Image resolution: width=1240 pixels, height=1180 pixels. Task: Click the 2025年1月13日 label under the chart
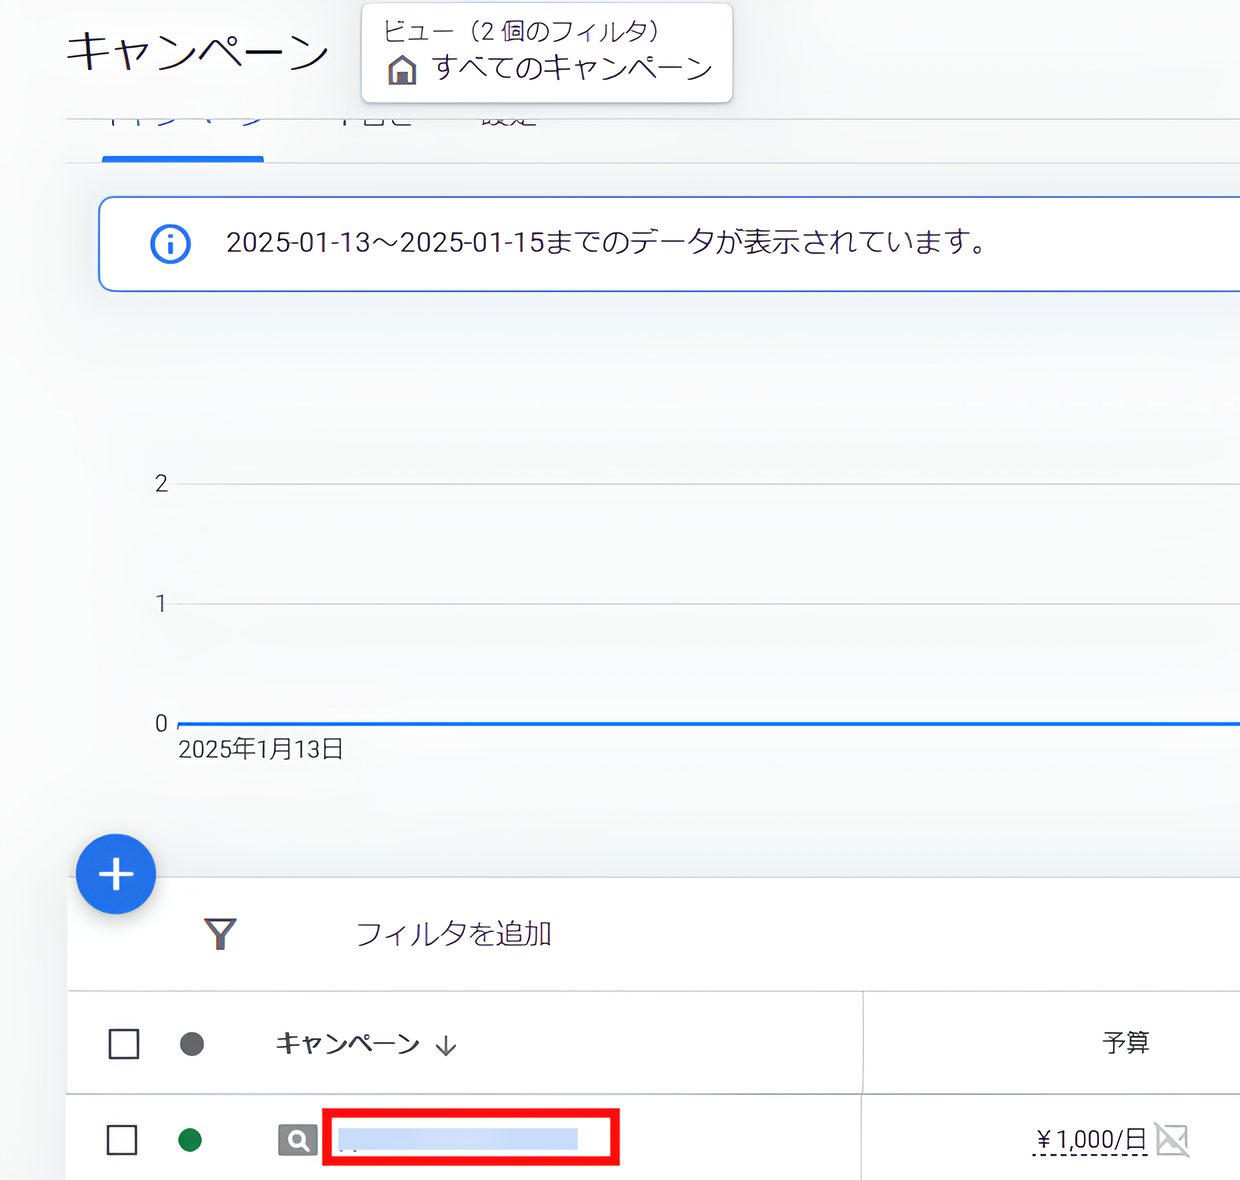click(260, 748)
